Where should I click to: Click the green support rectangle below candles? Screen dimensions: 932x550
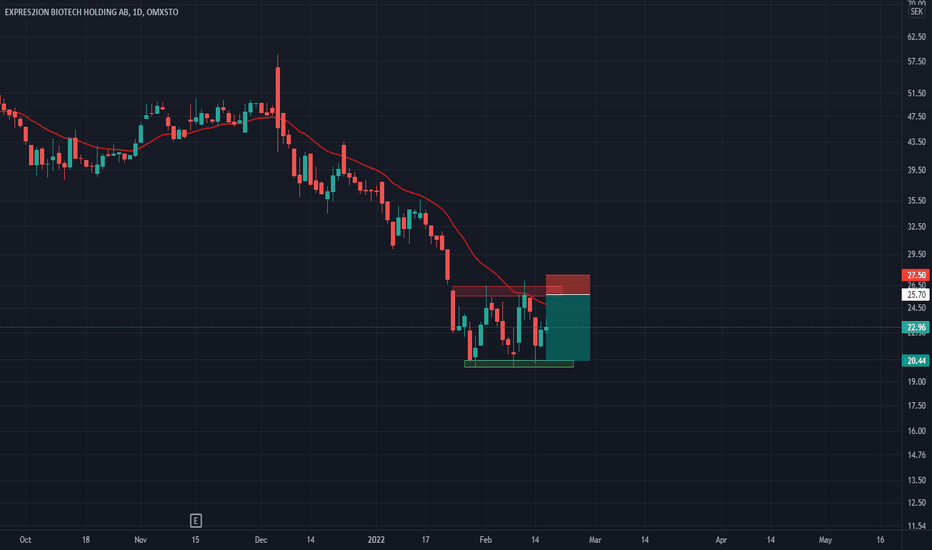click(519, 364)
